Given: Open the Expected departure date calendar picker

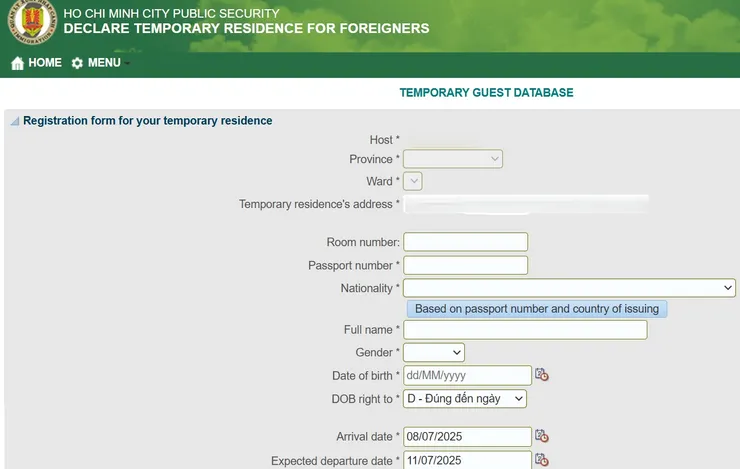Looking at the screenshot, I should [x=542, y=460].
